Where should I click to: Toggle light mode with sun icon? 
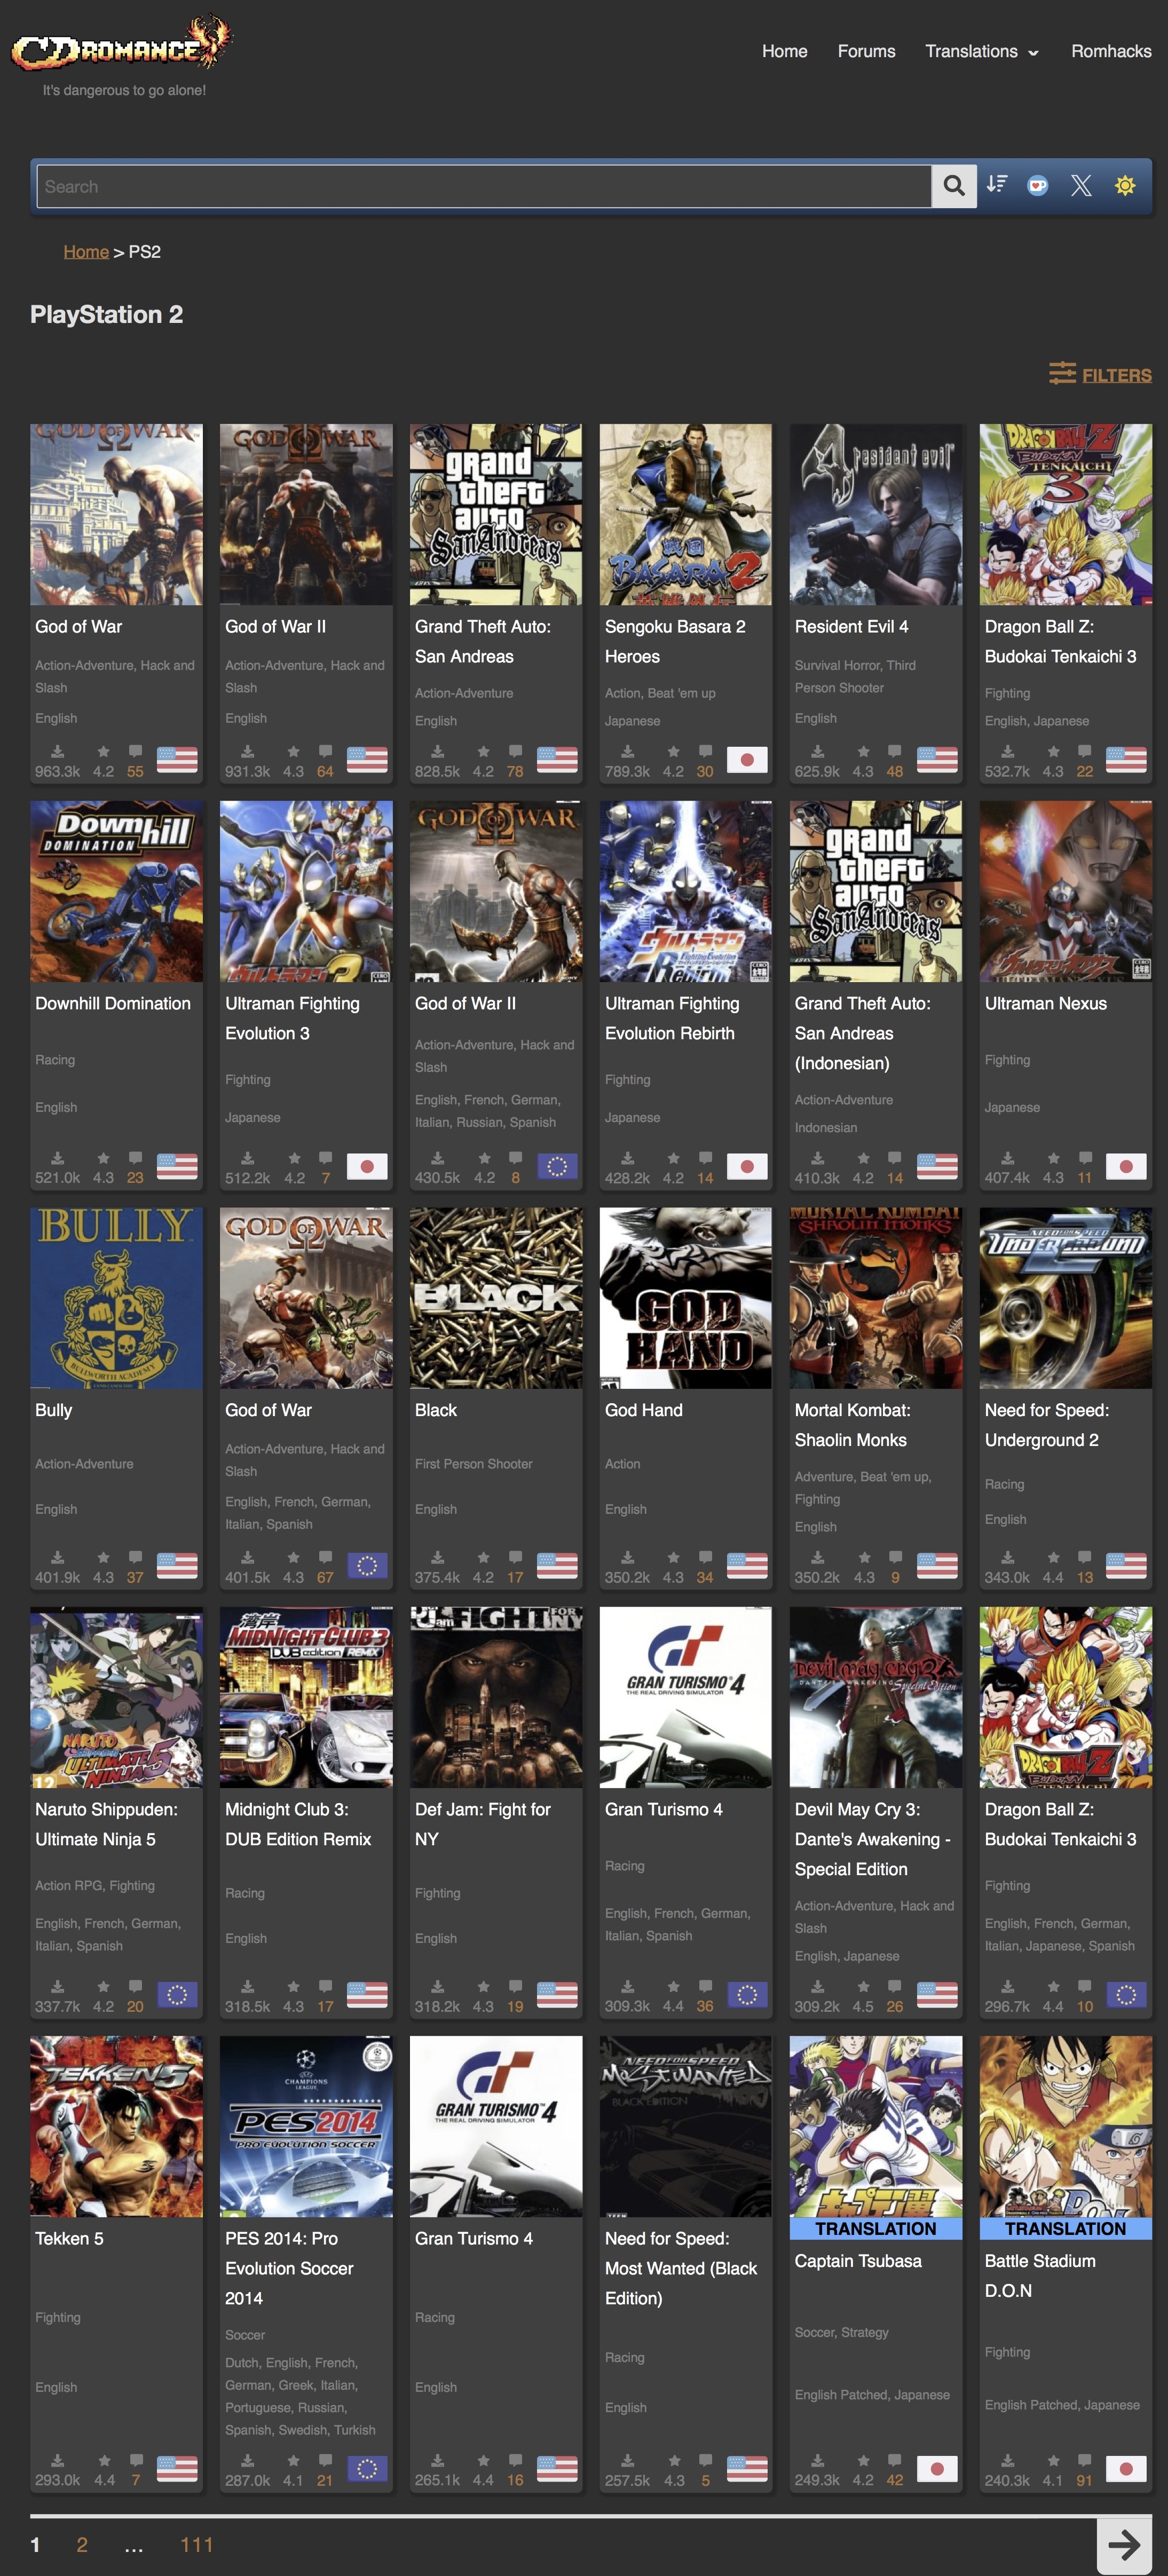click(x=1125, y=185)
